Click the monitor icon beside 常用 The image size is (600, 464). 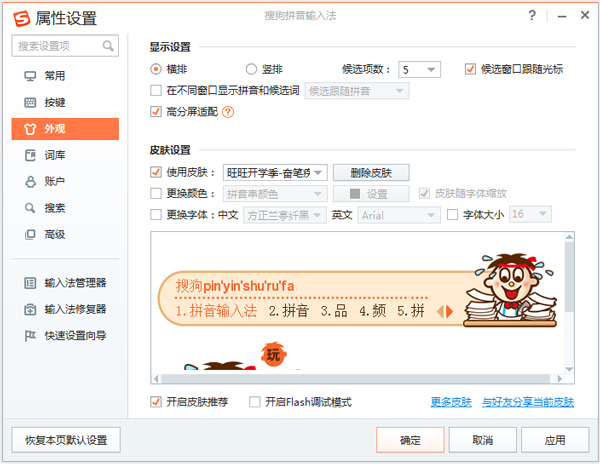30,76
